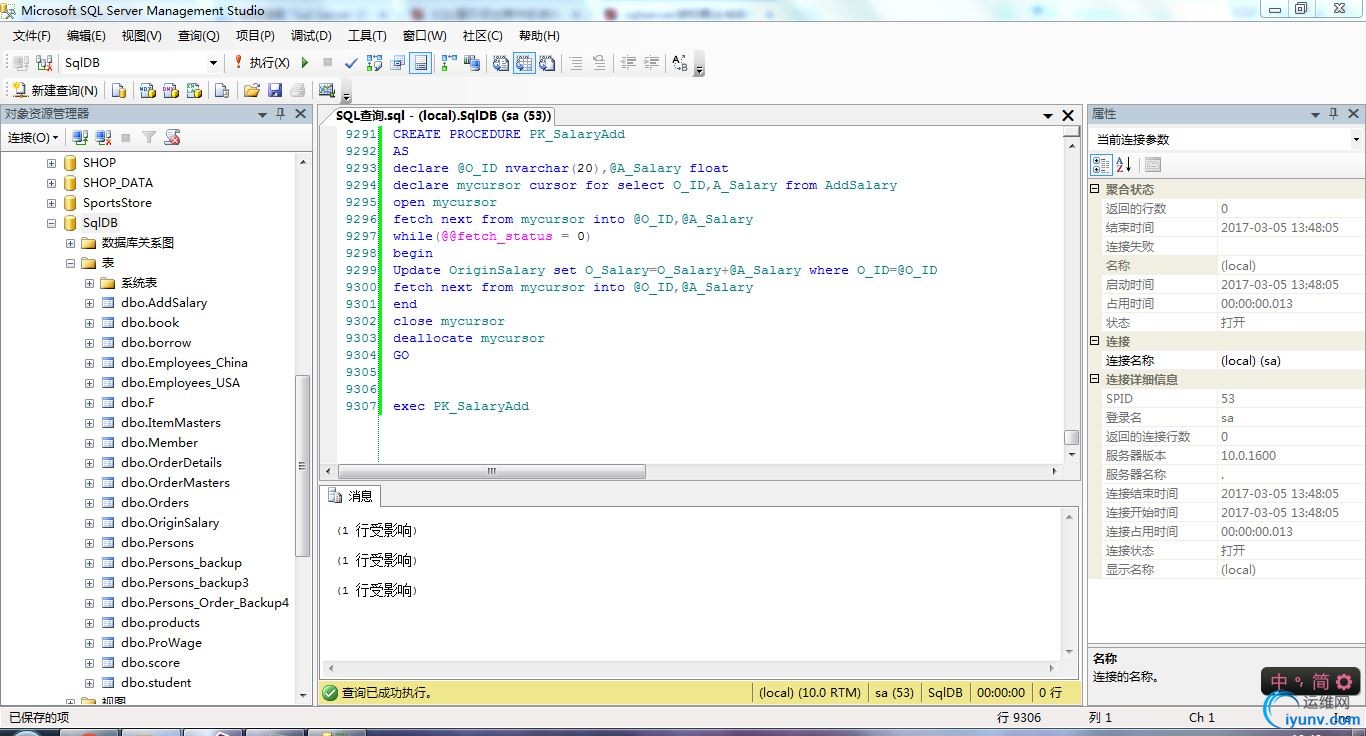Expand the SportsStore database node
The width and height of the screenshot is (1366, 736).
51,202
